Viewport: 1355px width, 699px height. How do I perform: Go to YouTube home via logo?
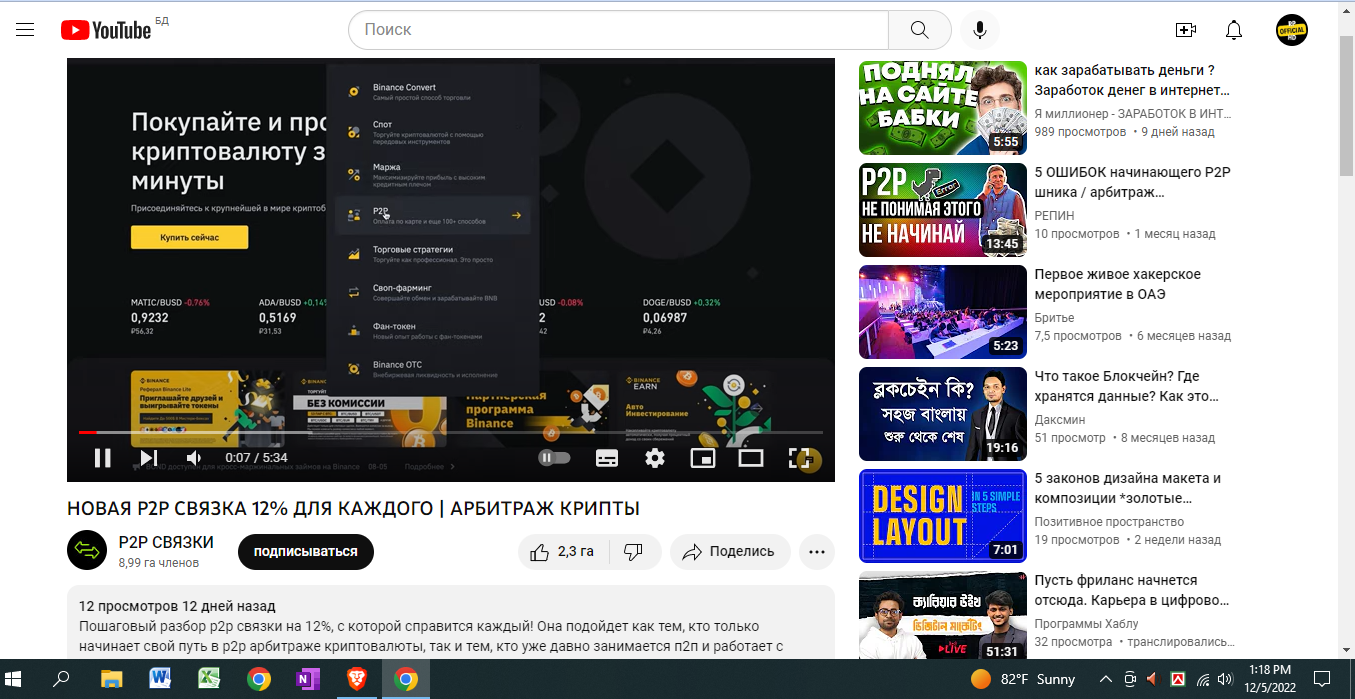(106, 30)
